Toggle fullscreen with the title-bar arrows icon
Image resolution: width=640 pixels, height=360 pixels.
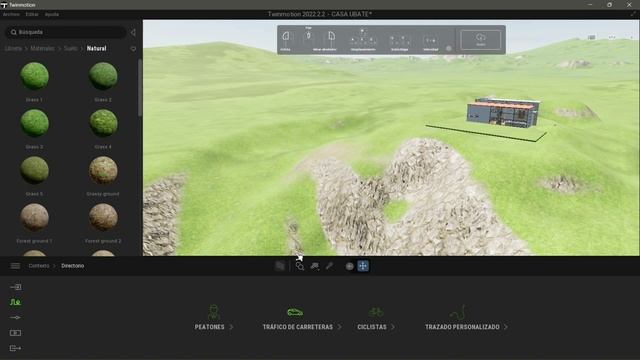point(633,14)
